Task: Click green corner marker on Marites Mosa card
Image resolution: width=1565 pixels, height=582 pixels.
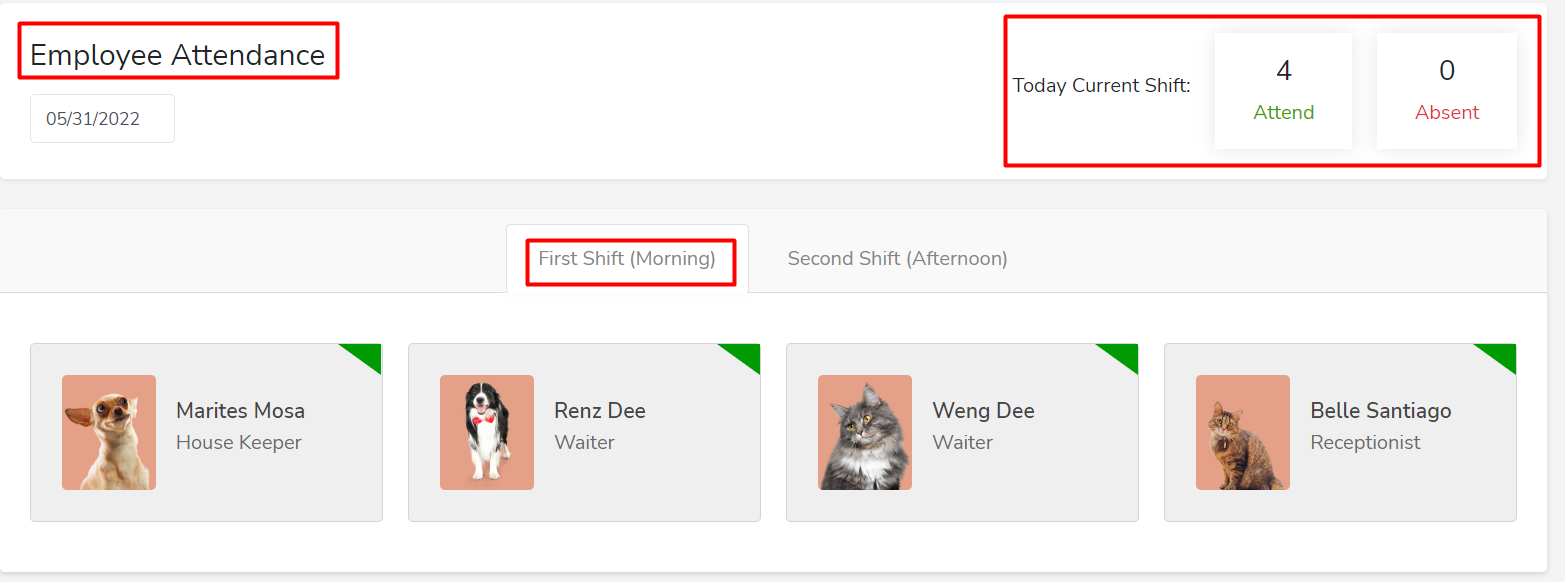Action: [x=366, y=354]
